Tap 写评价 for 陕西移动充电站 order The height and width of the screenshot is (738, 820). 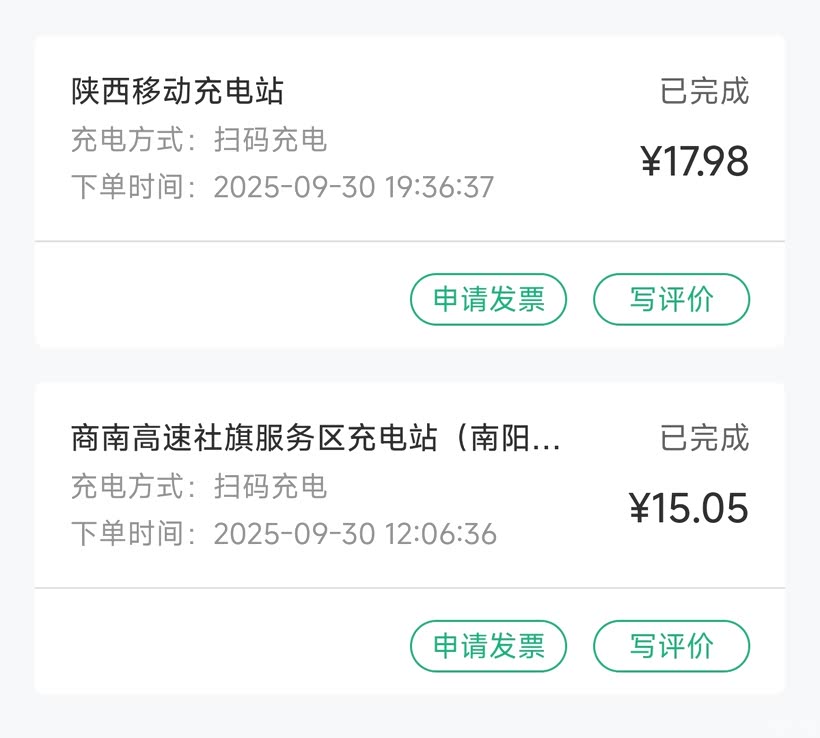point(671,299)
